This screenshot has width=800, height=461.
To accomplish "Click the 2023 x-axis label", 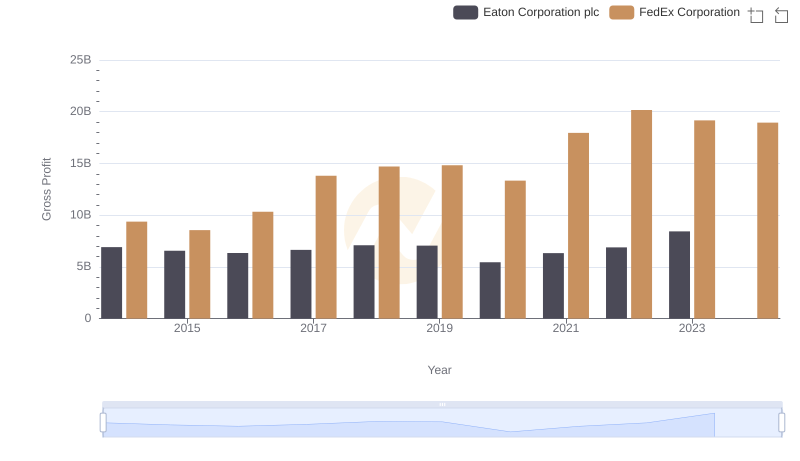I will (x=692, y=328).
